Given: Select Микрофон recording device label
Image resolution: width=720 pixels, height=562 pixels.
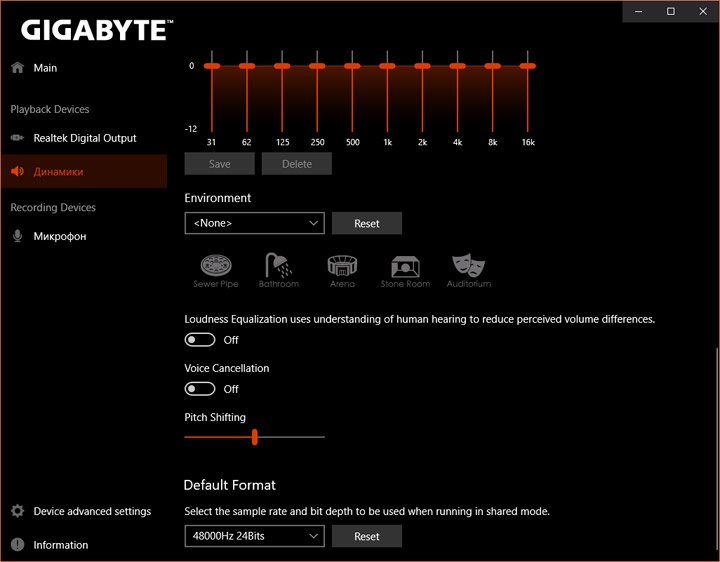Looking at the screenshot, I should pyautogui.click(x=60, y=236).
